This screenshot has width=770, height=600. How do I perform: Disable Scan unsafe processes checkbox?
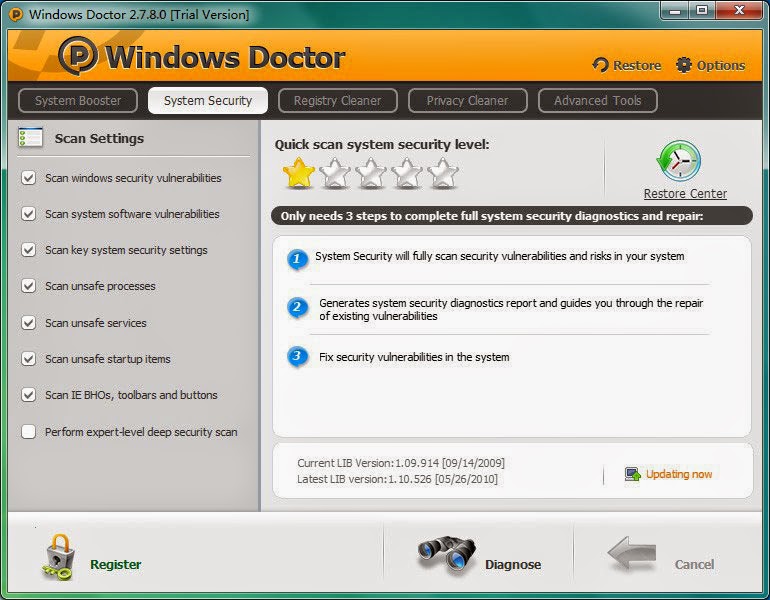point(28,286)
